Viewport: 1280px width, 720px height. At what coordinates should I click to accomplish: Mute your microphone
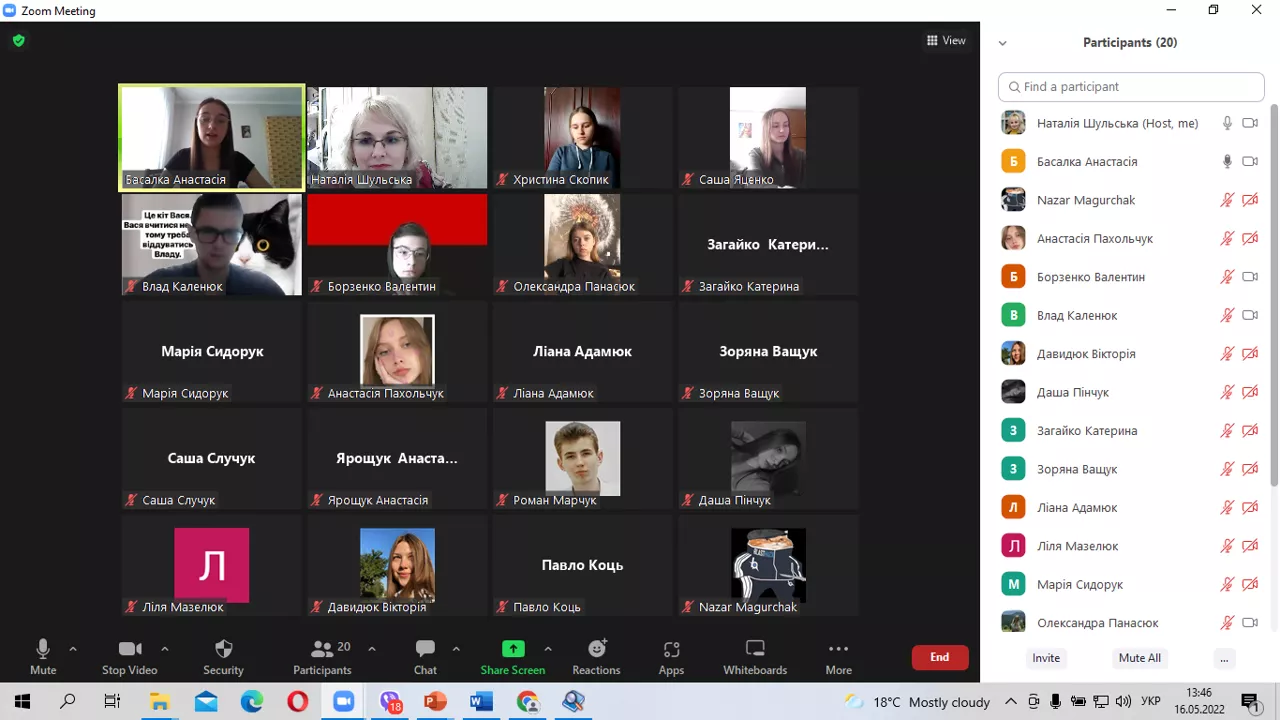point(43,657)
